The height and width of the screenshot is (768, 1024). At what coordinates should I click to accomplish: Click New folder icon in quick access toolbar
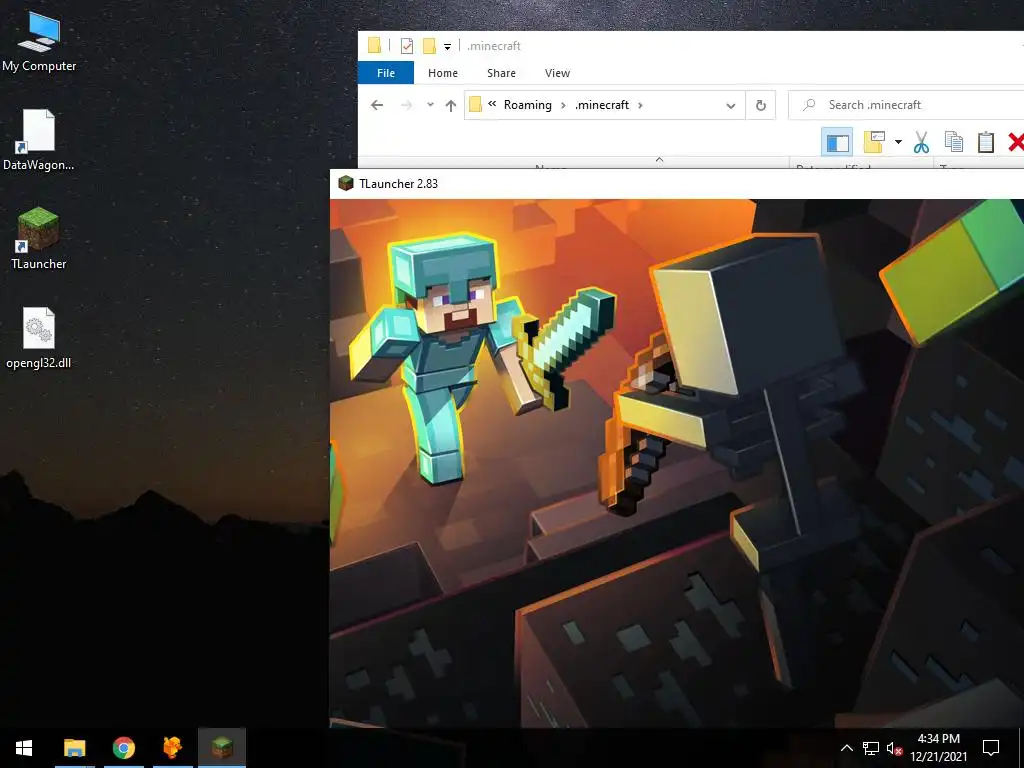[x=429, y=46]
